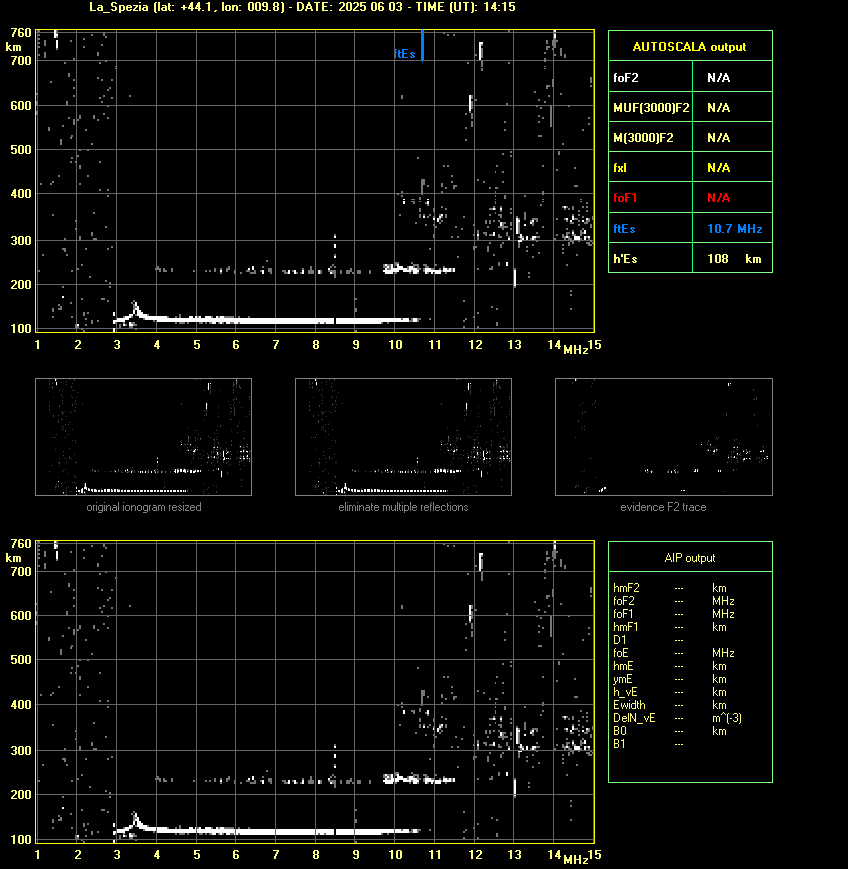The height and width of the screenshot is (869, 848).
Task: Open the 'original ionogram resized' thumbnail
Action: (x=144, y=437)
